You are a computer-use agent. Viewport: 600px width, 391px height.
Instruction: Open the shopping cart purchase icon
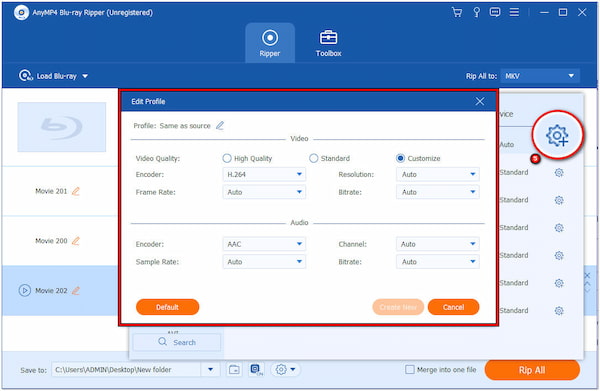(x=457, y=13)
